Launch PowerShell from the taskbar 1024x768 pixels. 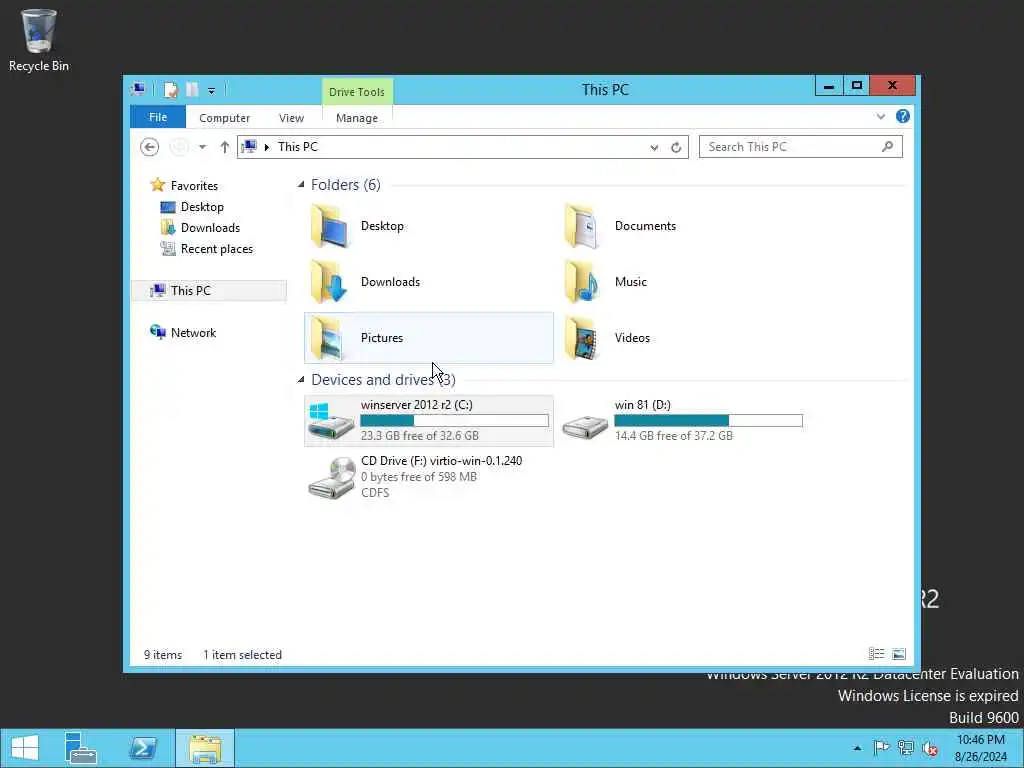pos(142,748)
